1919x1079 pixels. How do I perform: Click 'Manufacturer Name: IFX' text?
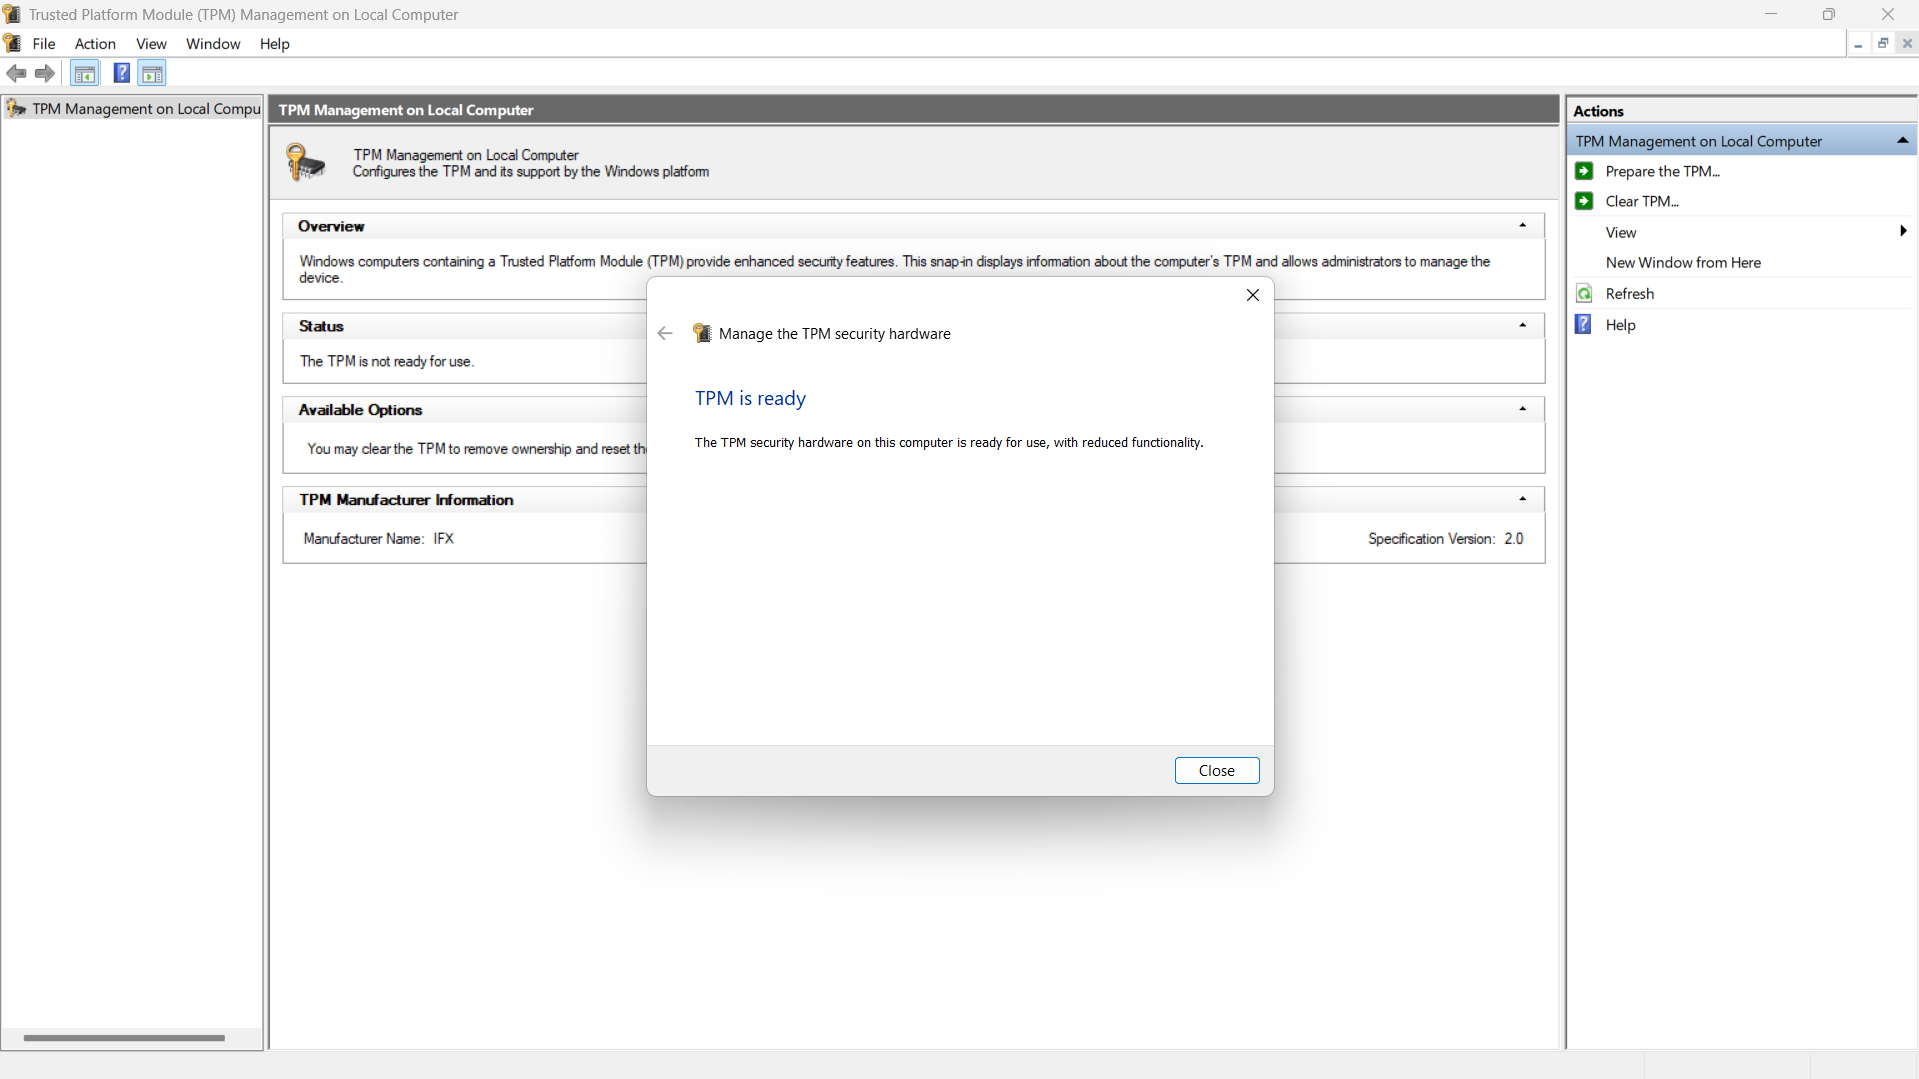click(x=379, y=538)
